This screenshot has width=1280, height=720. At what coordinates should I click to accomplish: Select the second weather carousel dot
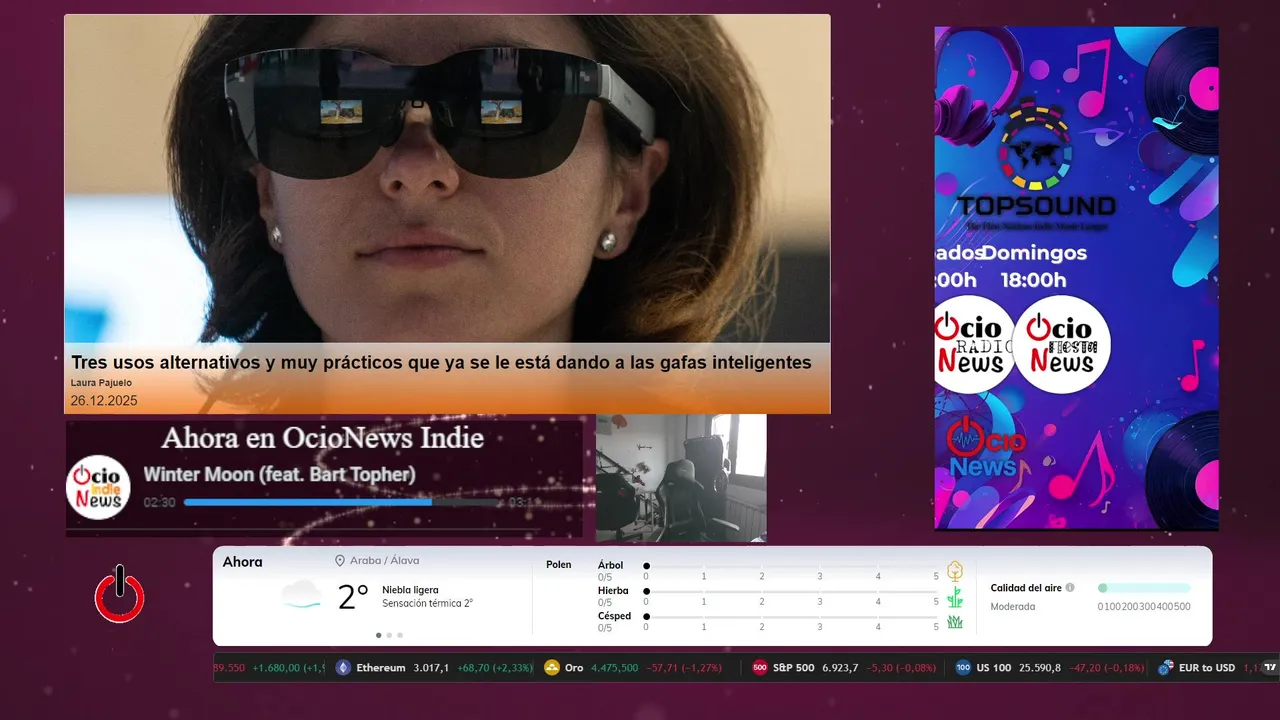click(389, 635)
